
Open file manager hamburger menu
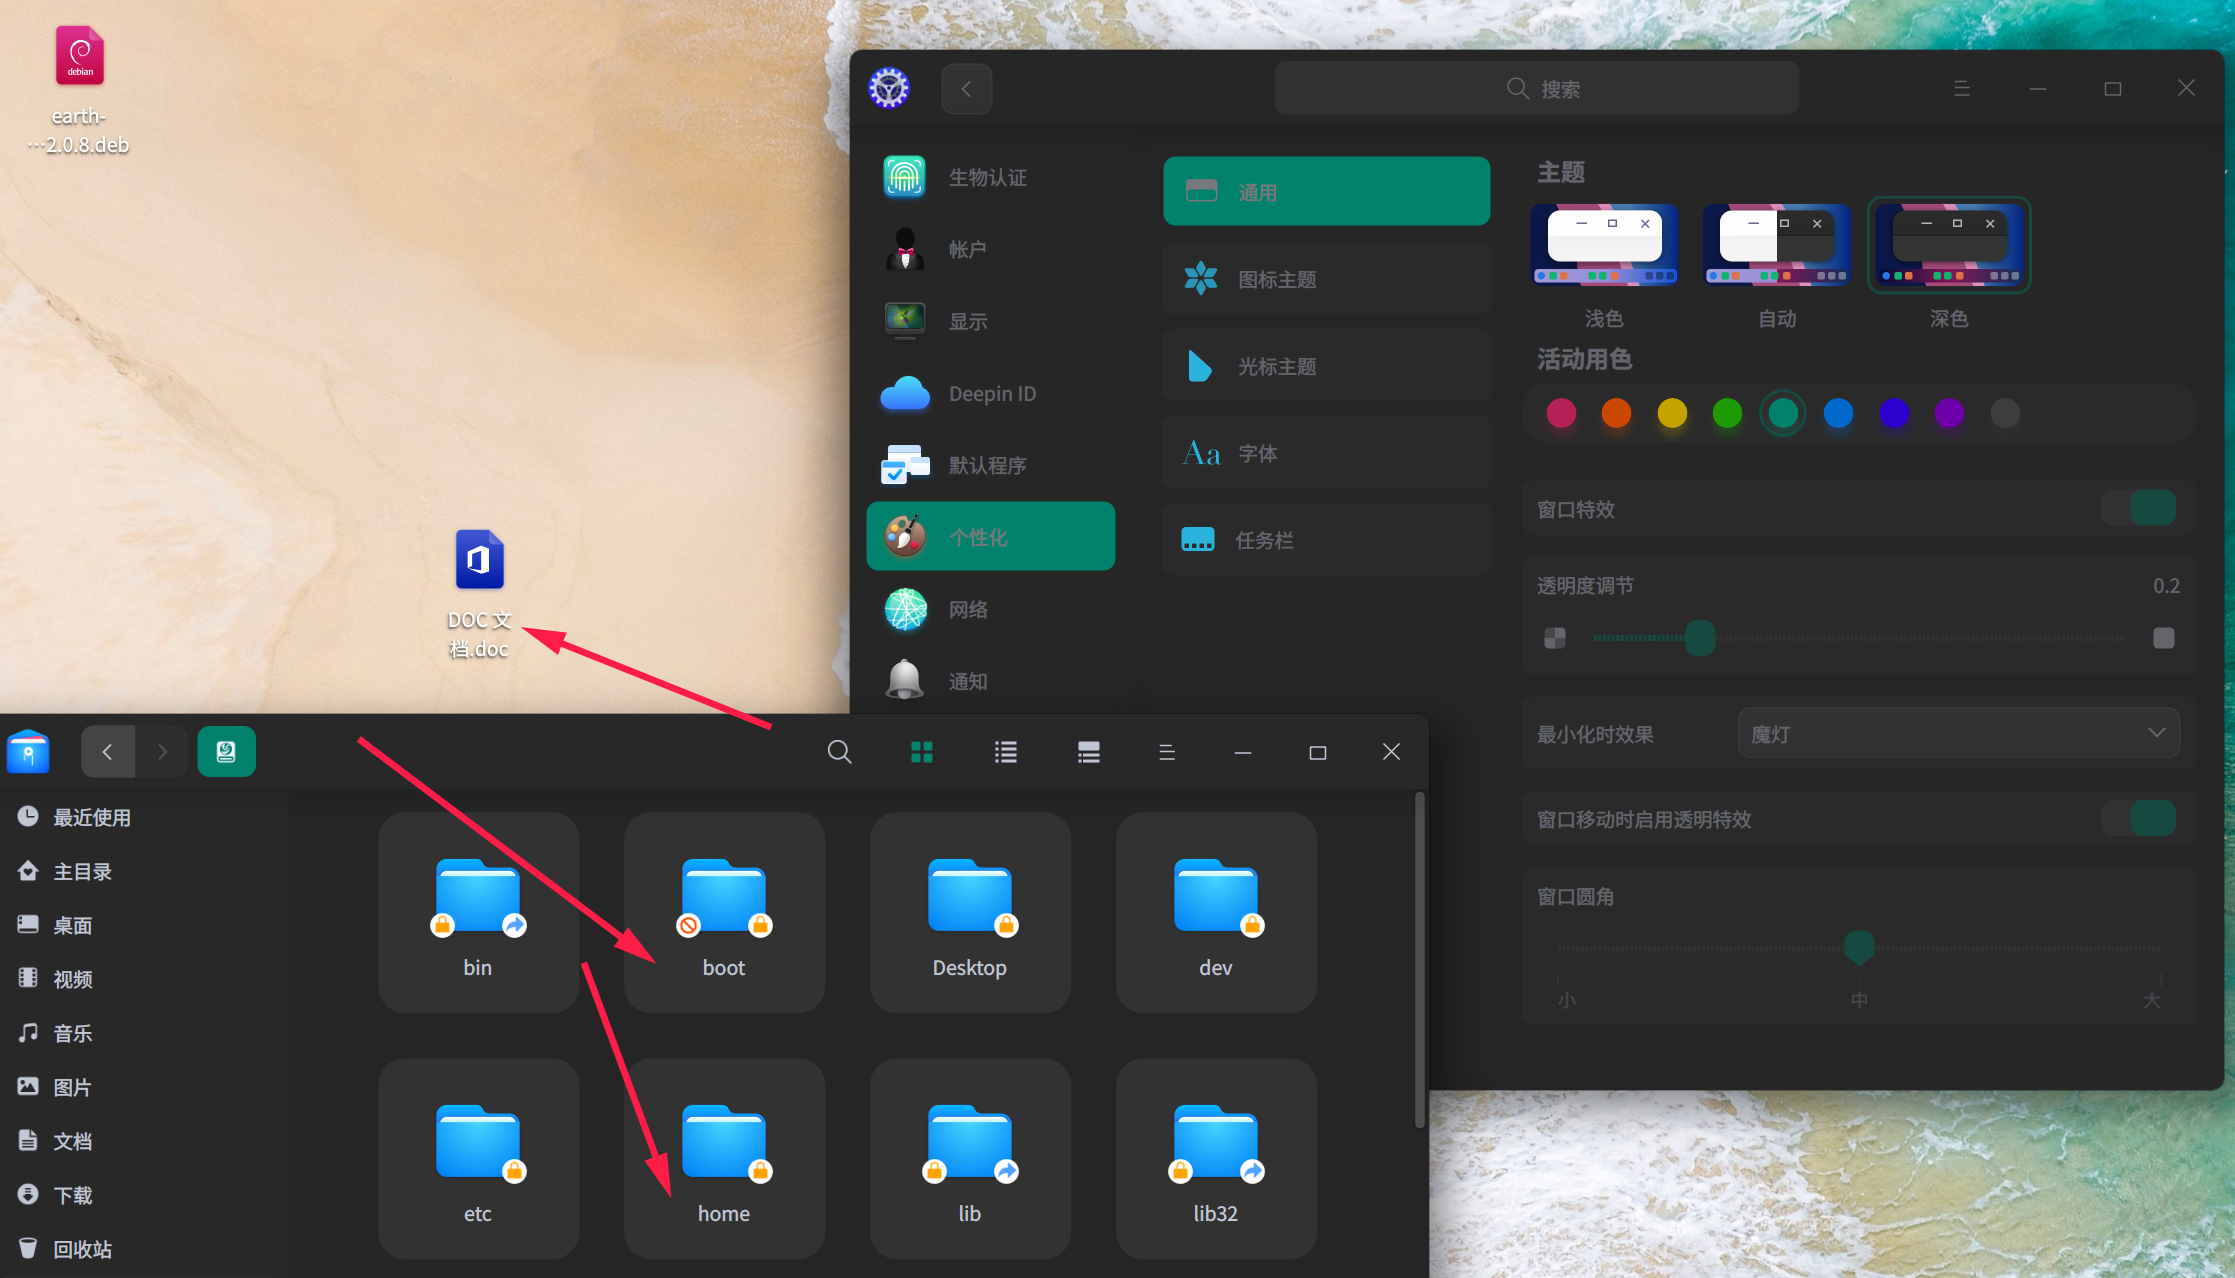click(x=1166, y=752)
